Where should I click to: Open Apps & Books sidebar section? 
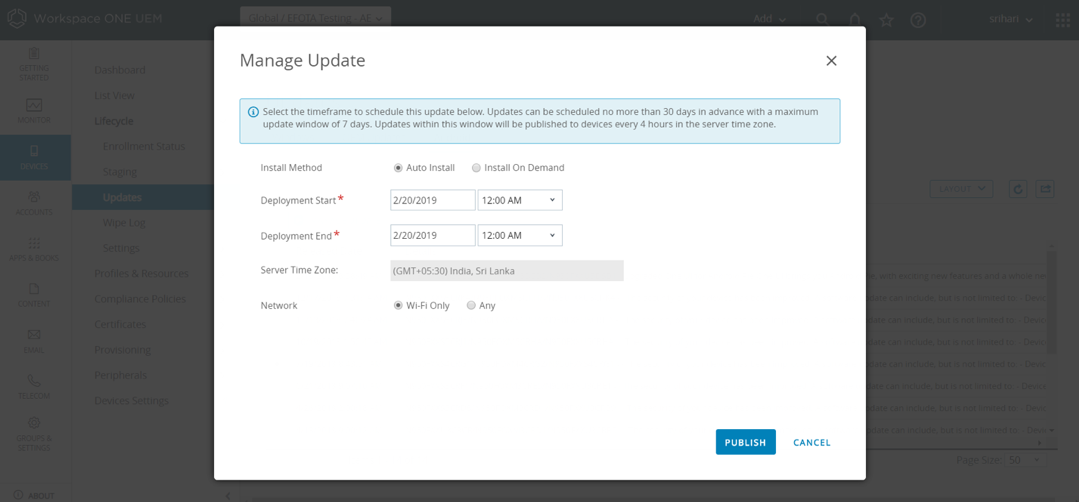[34, 249]
